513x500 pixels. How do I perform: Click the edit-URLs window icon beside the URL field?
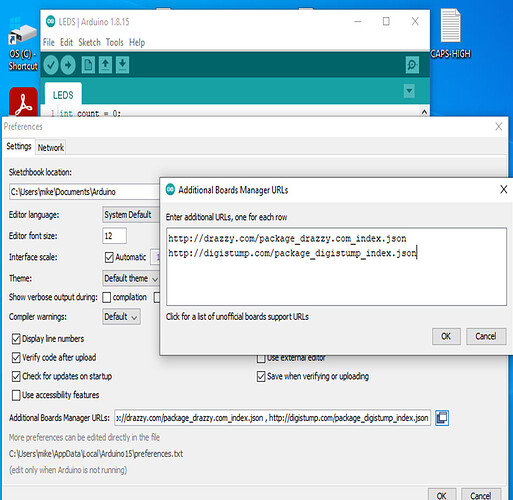(x=442, y=418)
